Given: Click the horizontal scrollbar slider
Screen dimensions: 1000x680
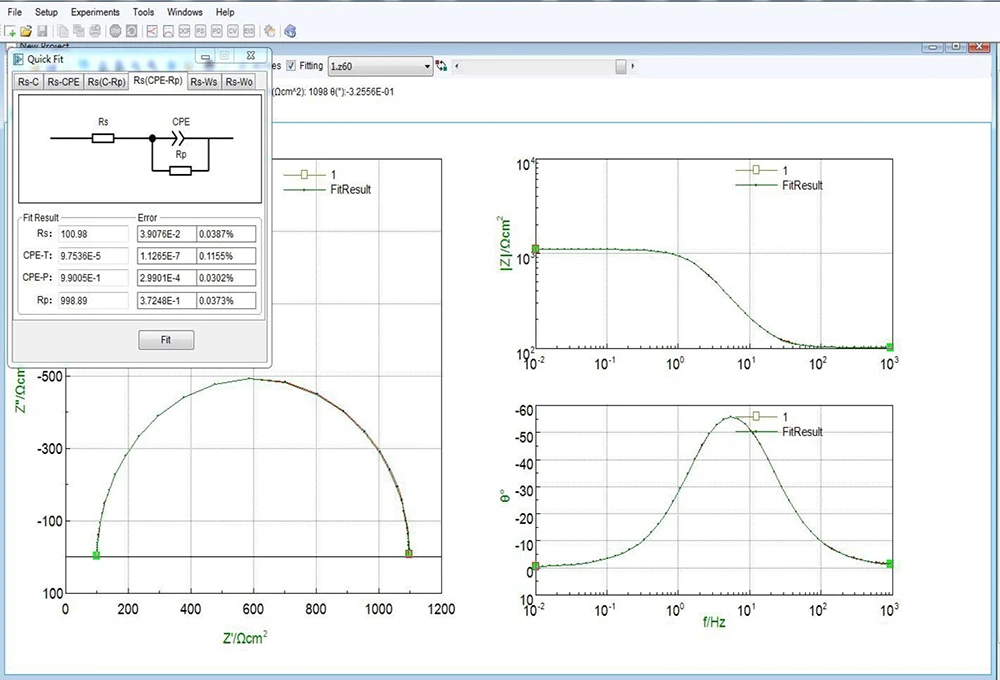Looking at the screenshot, I should point(620,66).
